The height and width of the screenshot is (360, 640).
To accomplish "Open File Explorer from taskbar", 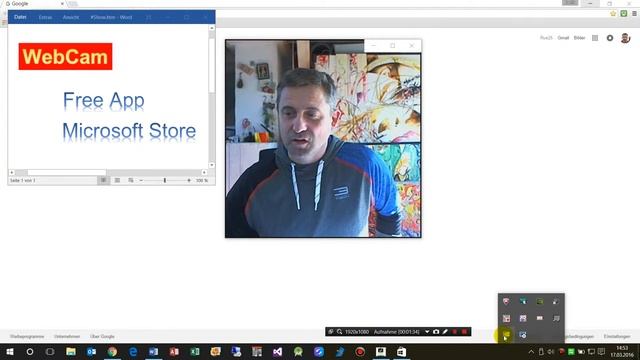I will 71,352.
